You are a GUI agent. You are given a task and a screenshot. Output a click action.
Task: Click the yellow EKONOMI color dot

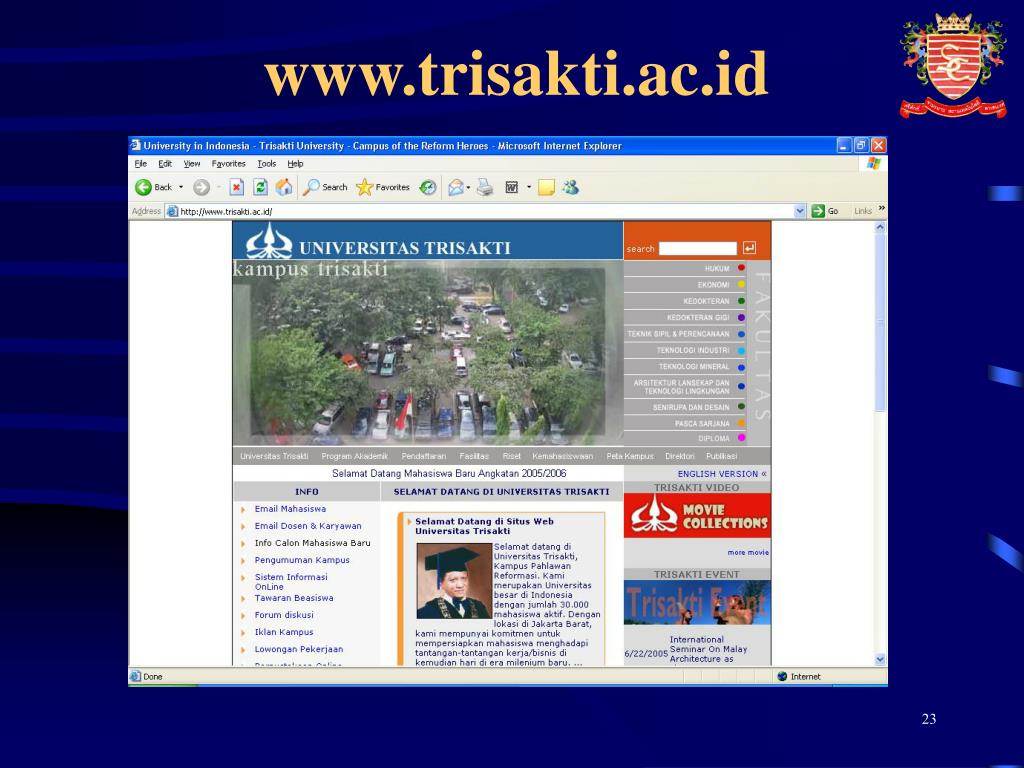pos(741,284)
